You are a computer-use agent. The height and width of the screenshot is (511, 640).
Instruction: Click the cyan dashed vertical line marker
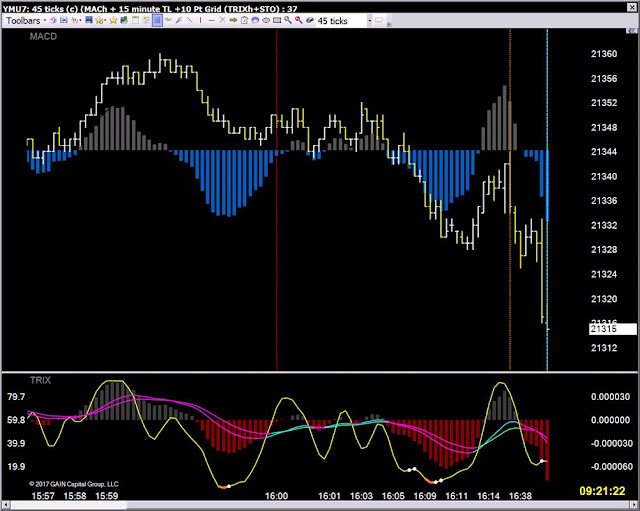[x=547, y=199]
